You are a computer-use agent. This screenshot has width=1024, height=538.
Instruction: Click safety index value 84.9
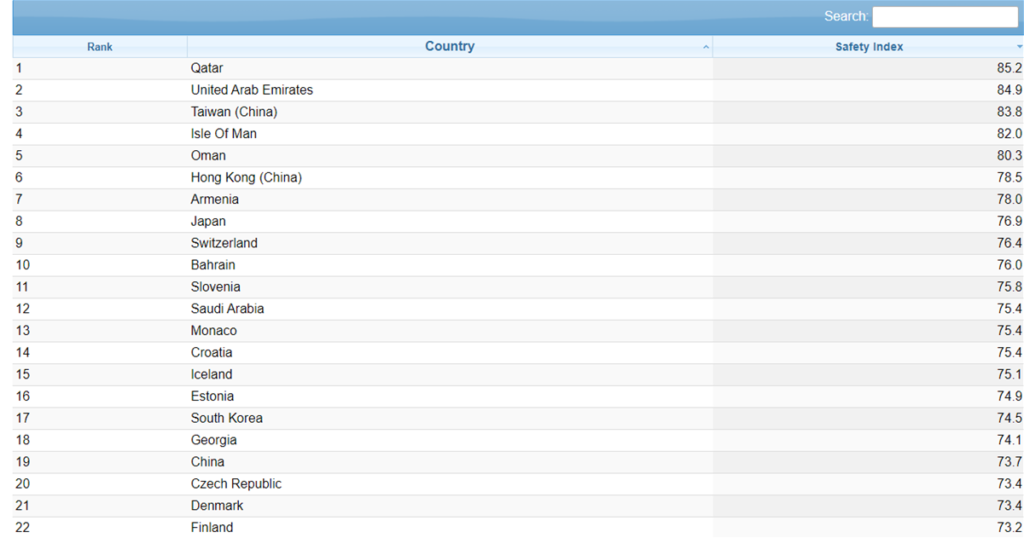tap(1009, 90)
